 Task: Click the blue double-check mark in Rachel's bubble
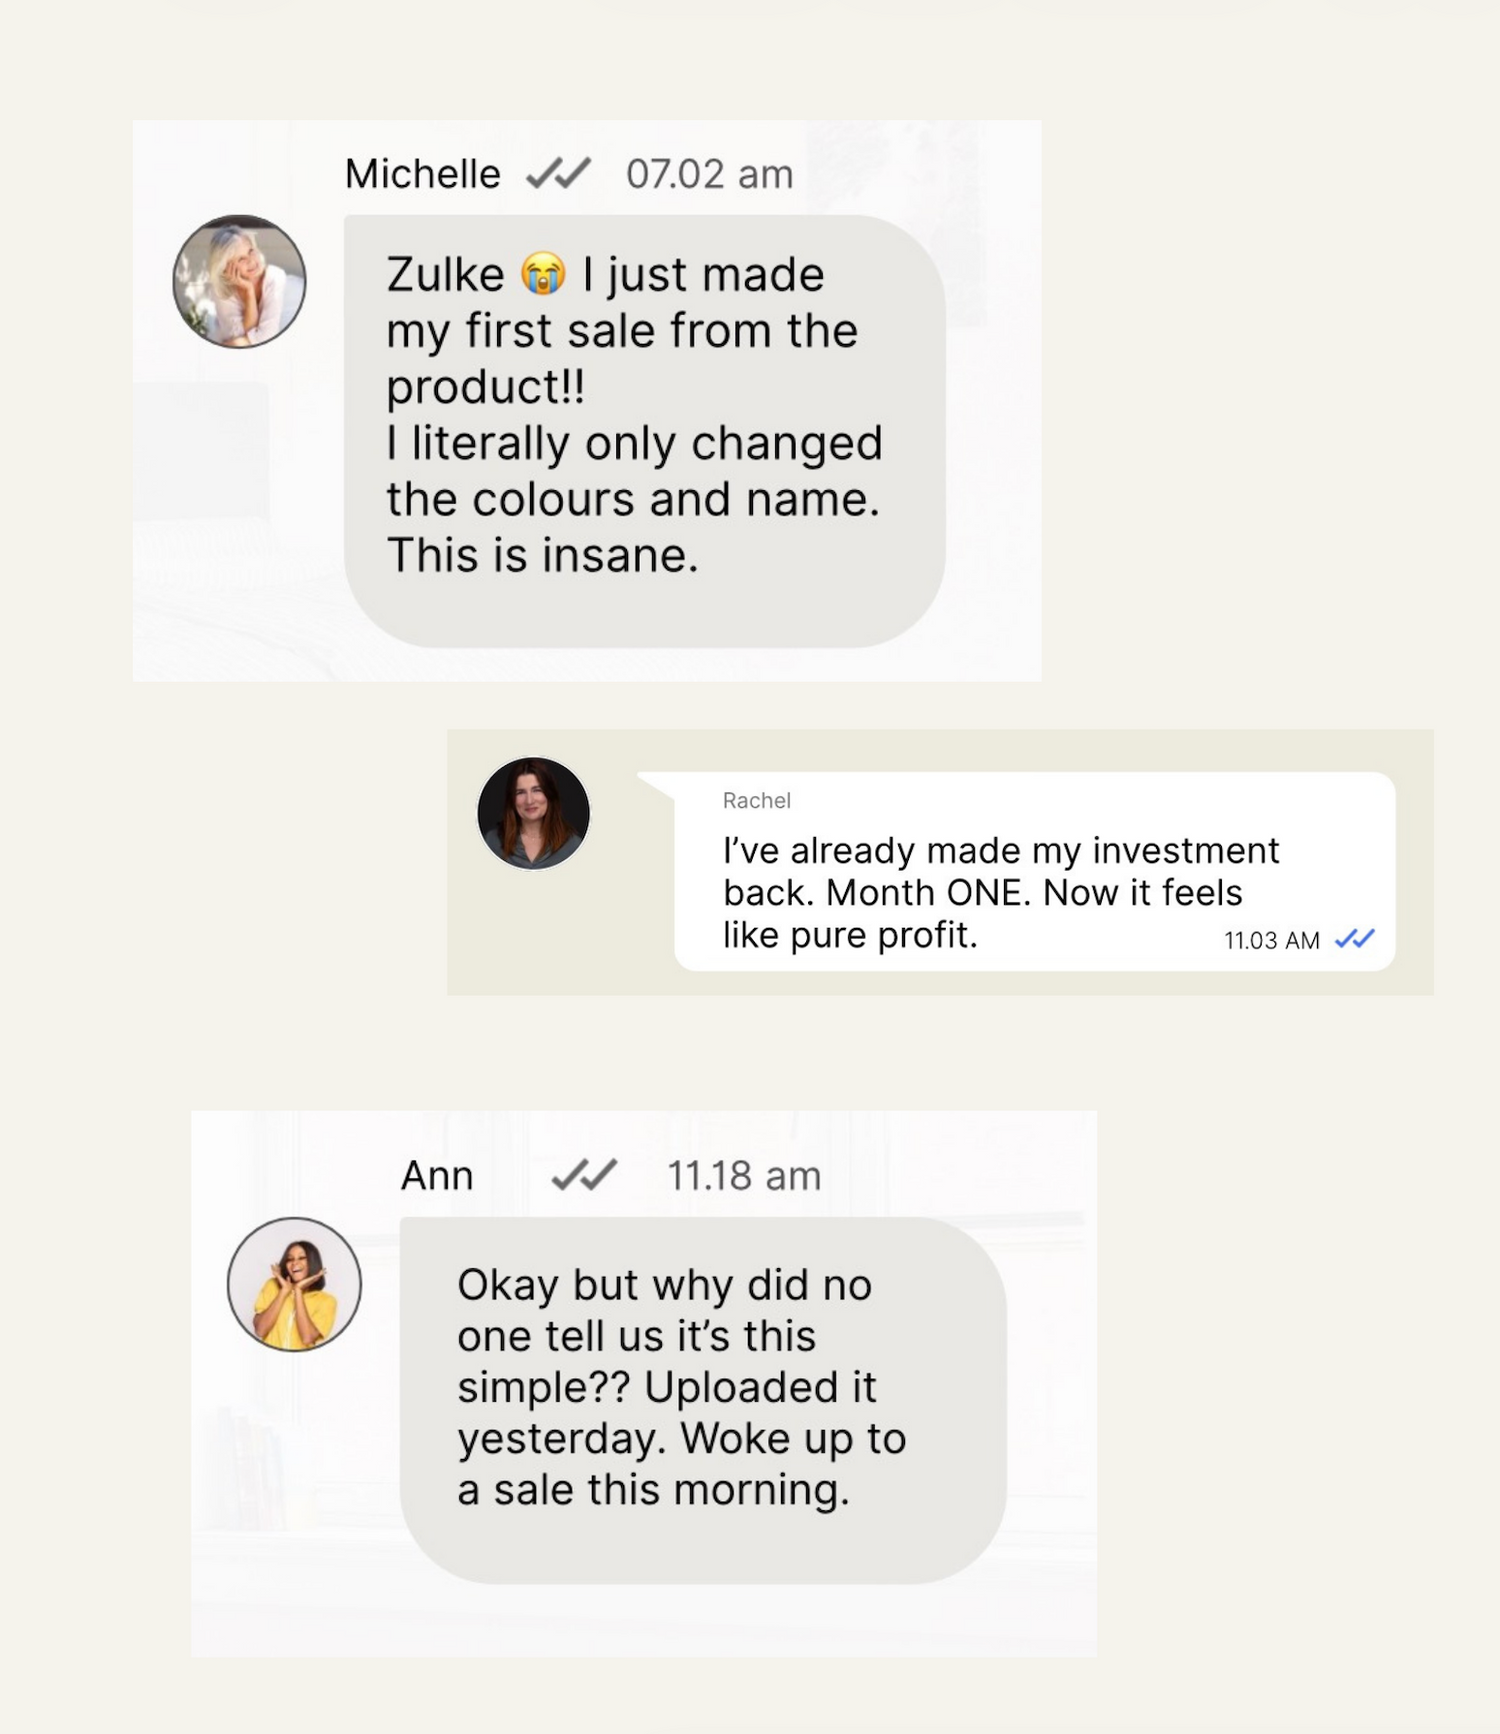[1355, 939]
